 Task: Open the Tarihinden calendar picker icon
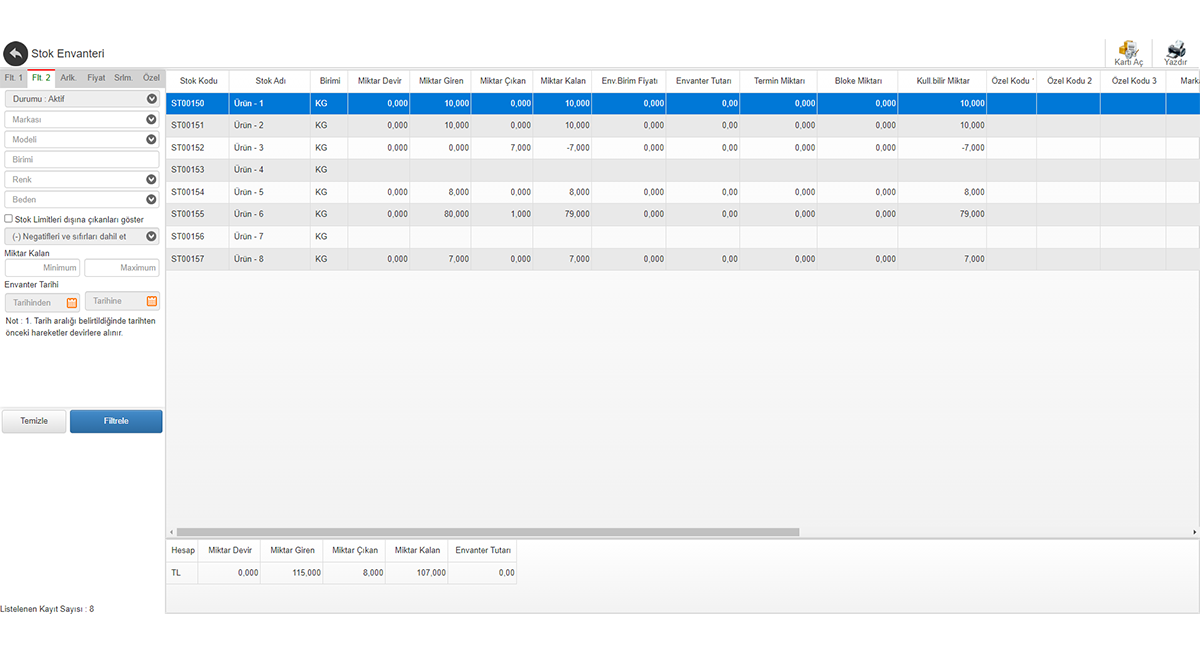click(72, 302)
